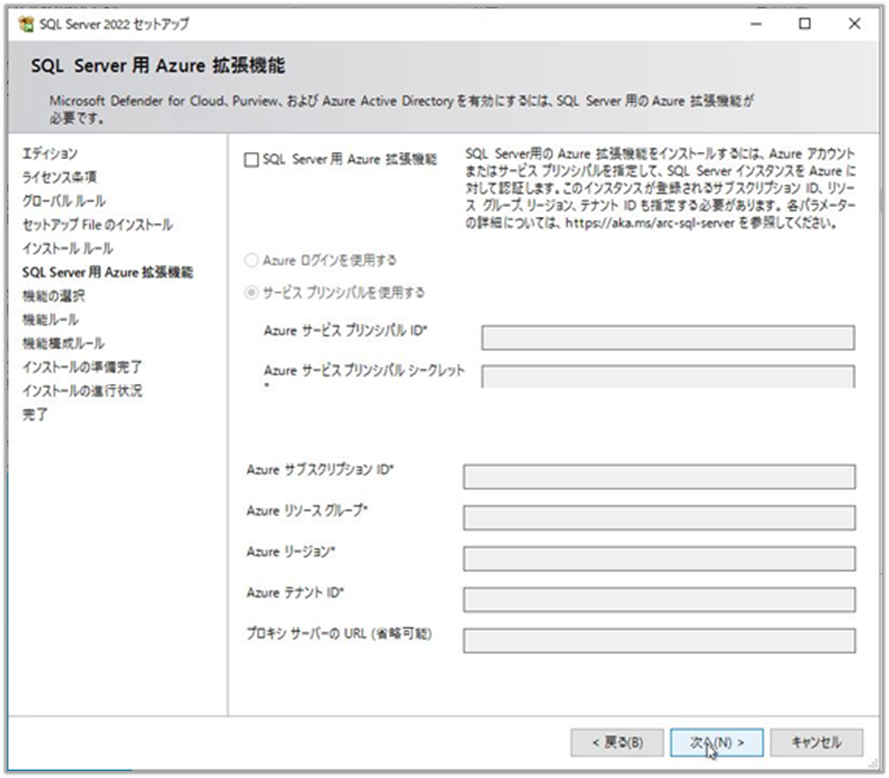Maximize the SQL Server 2022 setup window
This screenshot has width=889, height=778.
coord(805,24)
